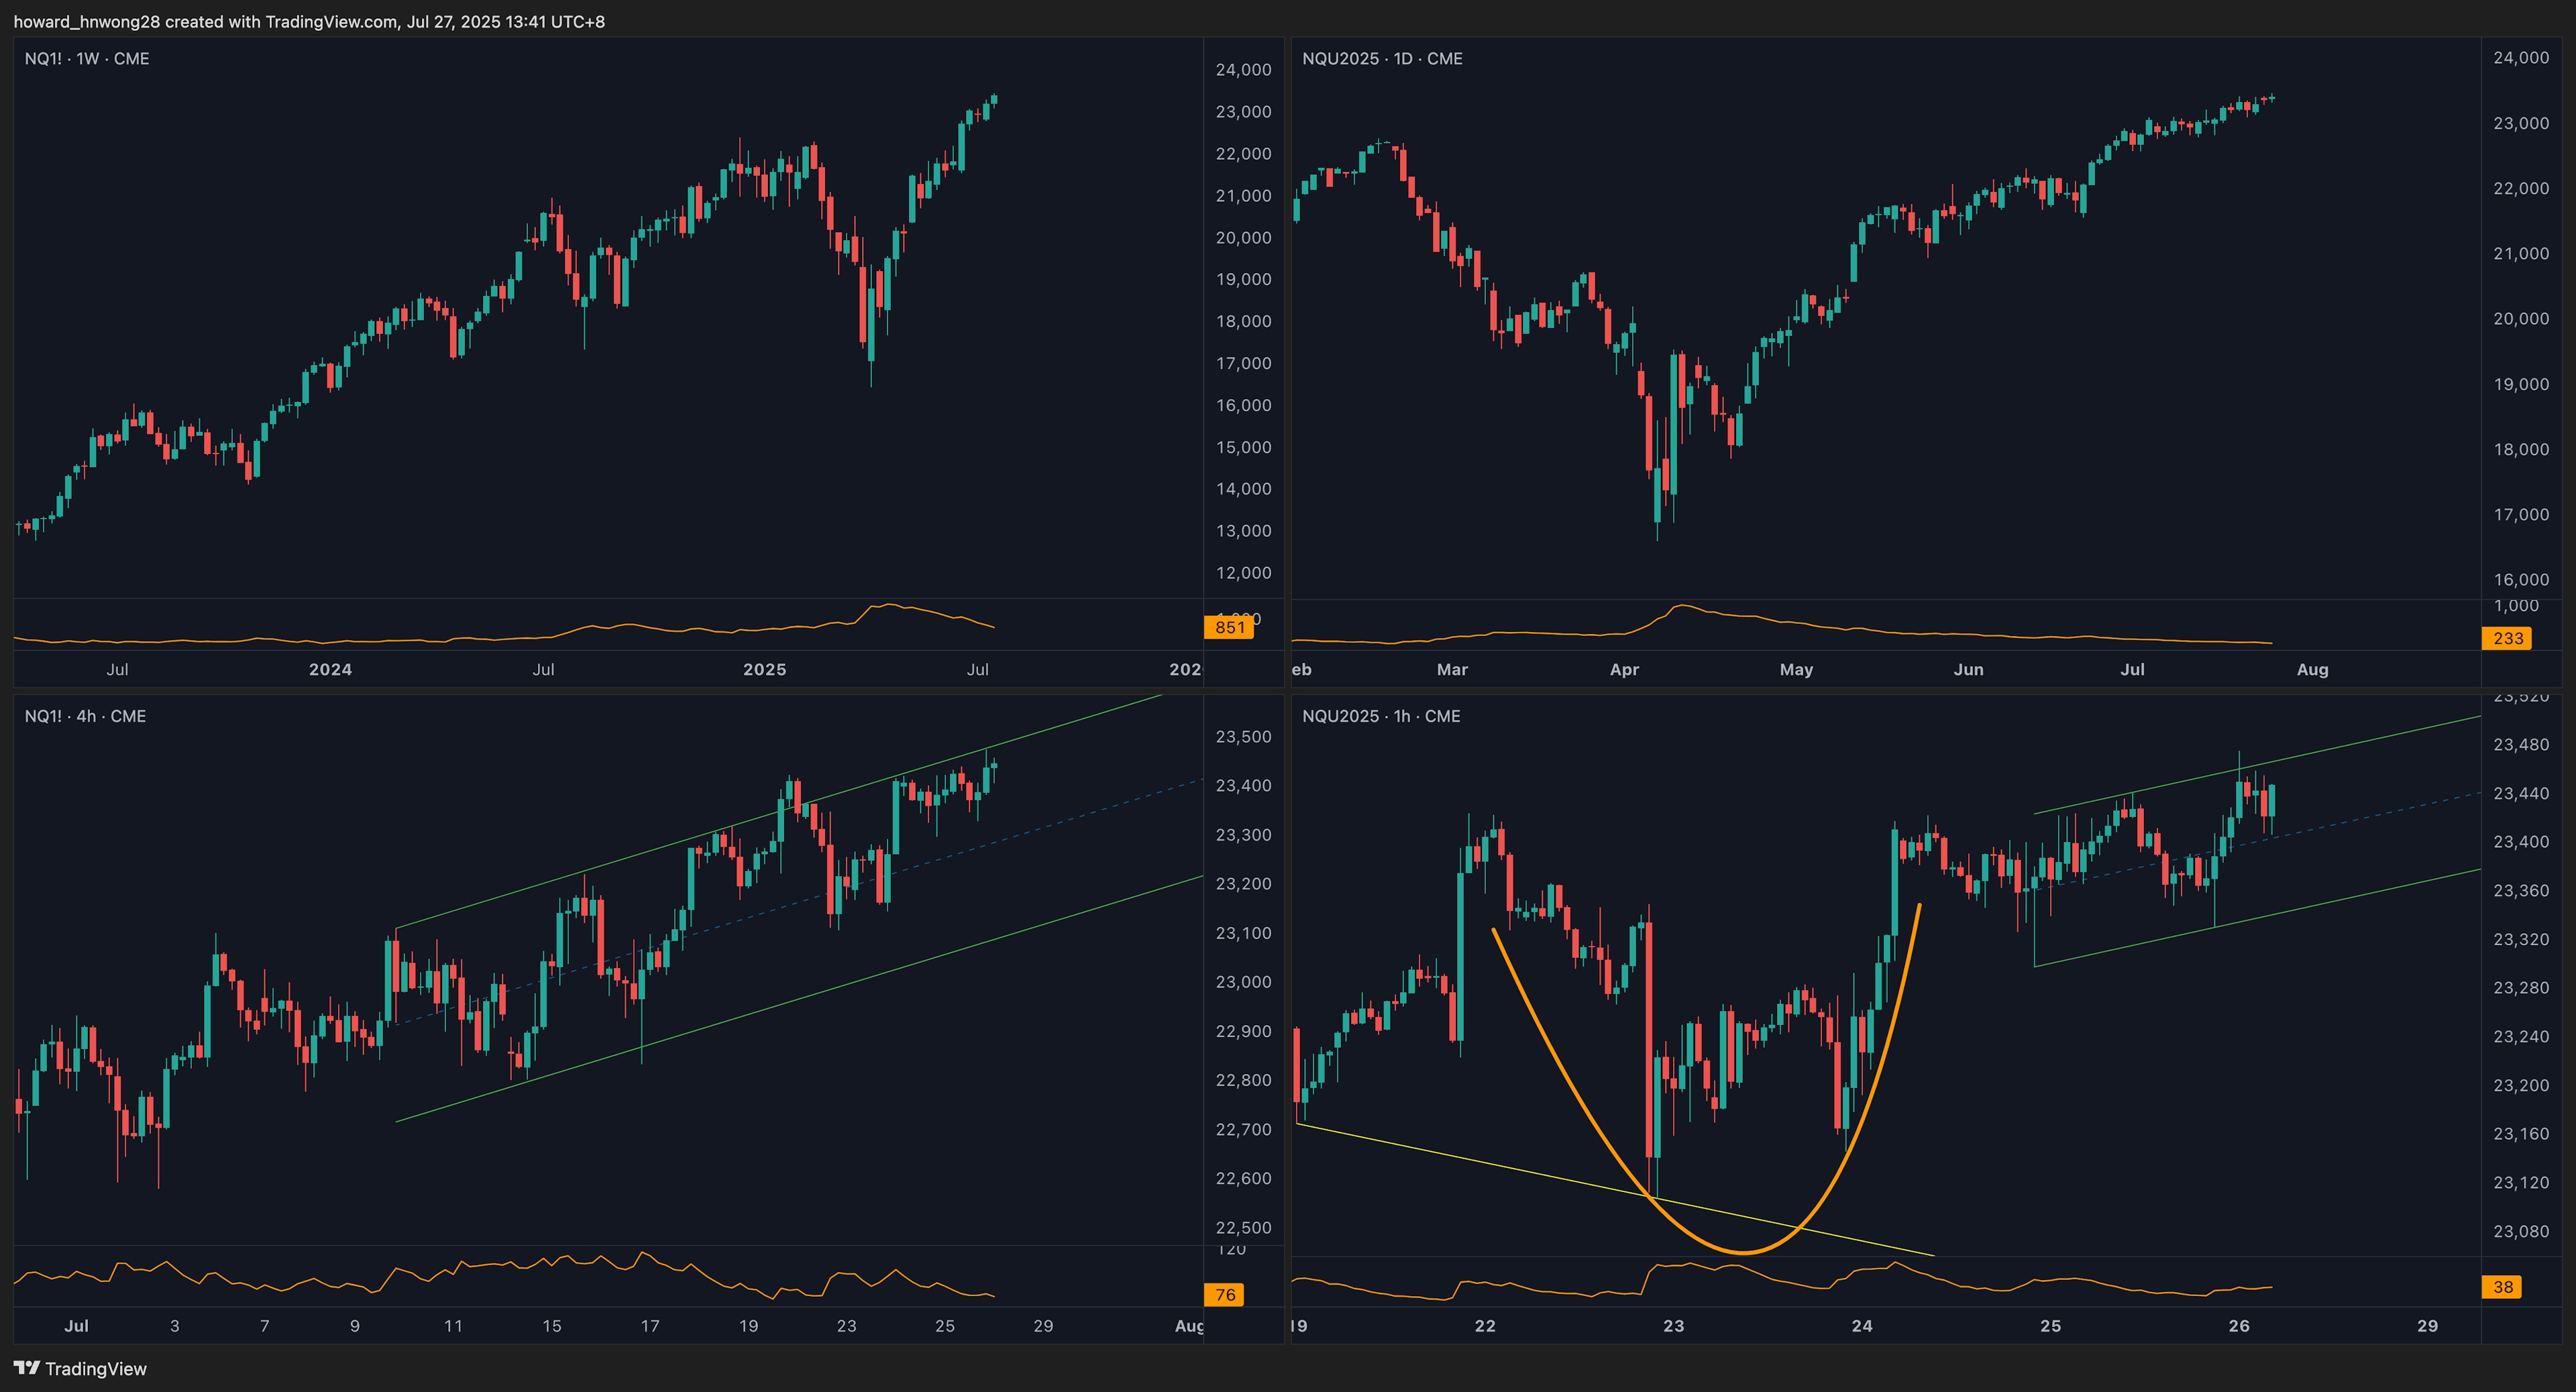Click the 19,000 price label on daily chart axis

click(x=2521, y=384)
